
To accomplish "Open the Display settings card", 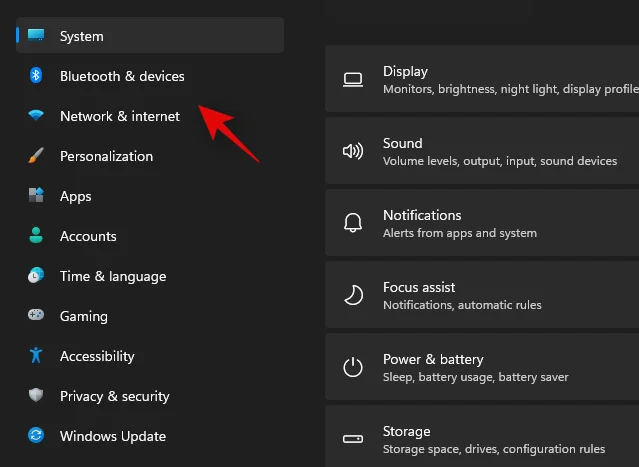I will click(482, 79).
